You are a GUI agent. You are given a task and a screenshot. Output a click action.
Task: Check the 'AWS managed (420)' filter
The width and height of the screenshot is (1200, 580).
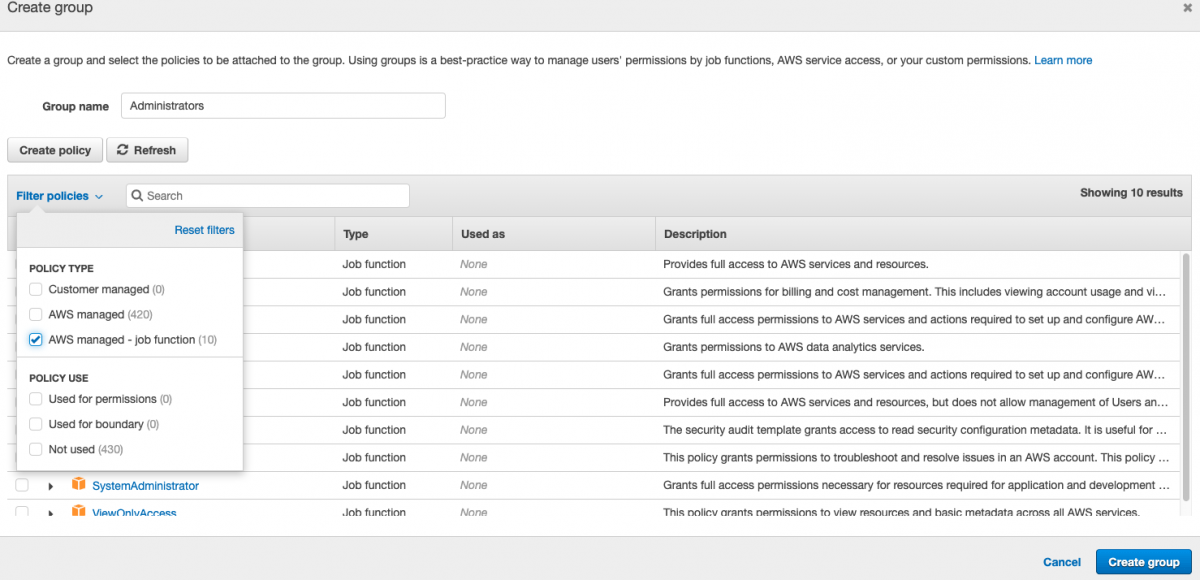35,314
